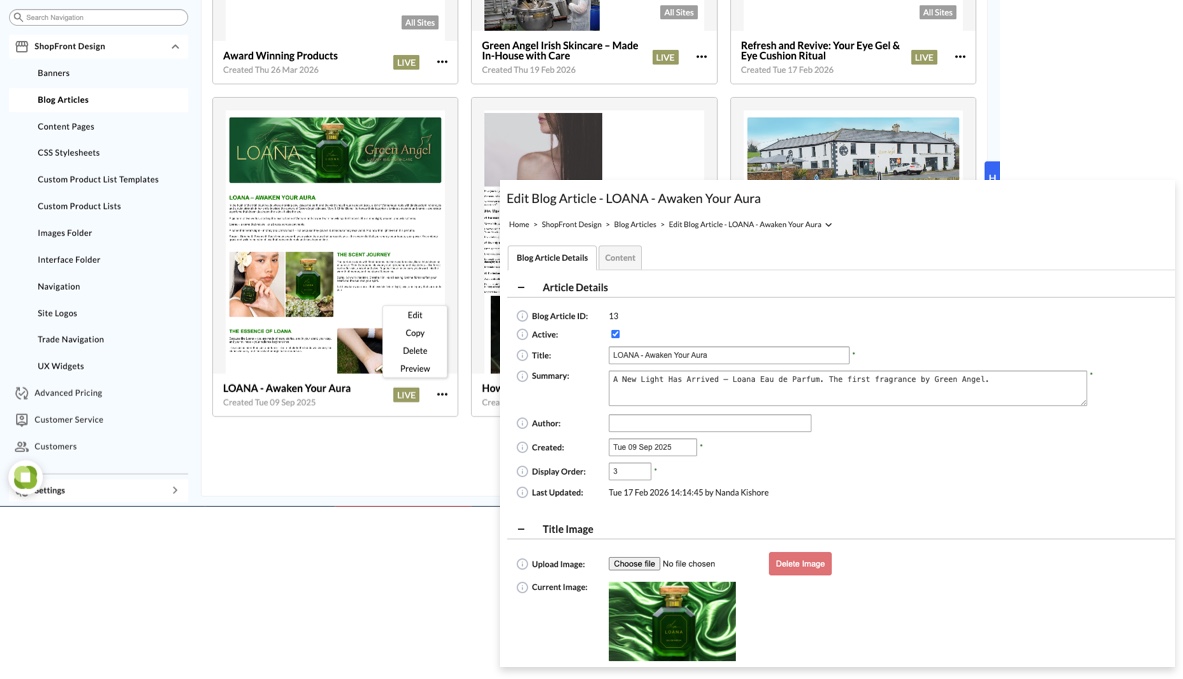Expand the Settings menu chevron
The width and height of the screenshot is (1183, 679).
(175, 490)
